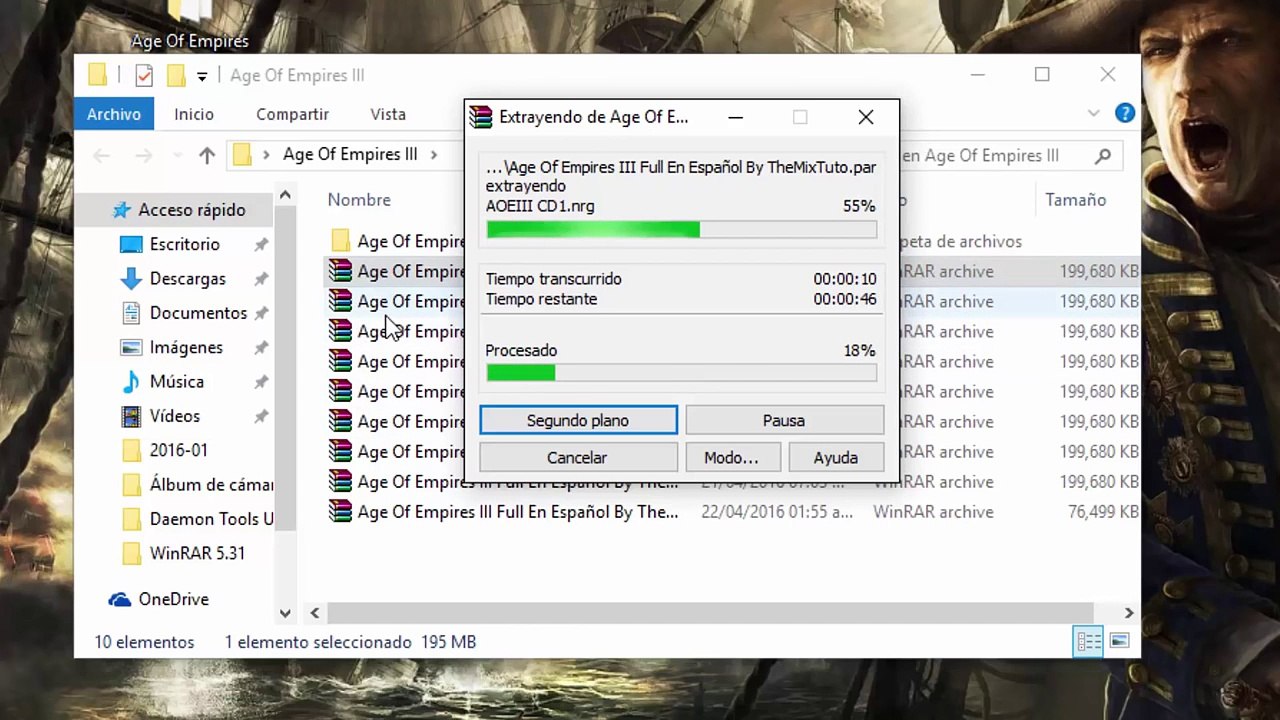This screenshot has height=720, width=1280.
Task: Expand breadcrumb chevron after Age Of Empires III
Action: 434,155
